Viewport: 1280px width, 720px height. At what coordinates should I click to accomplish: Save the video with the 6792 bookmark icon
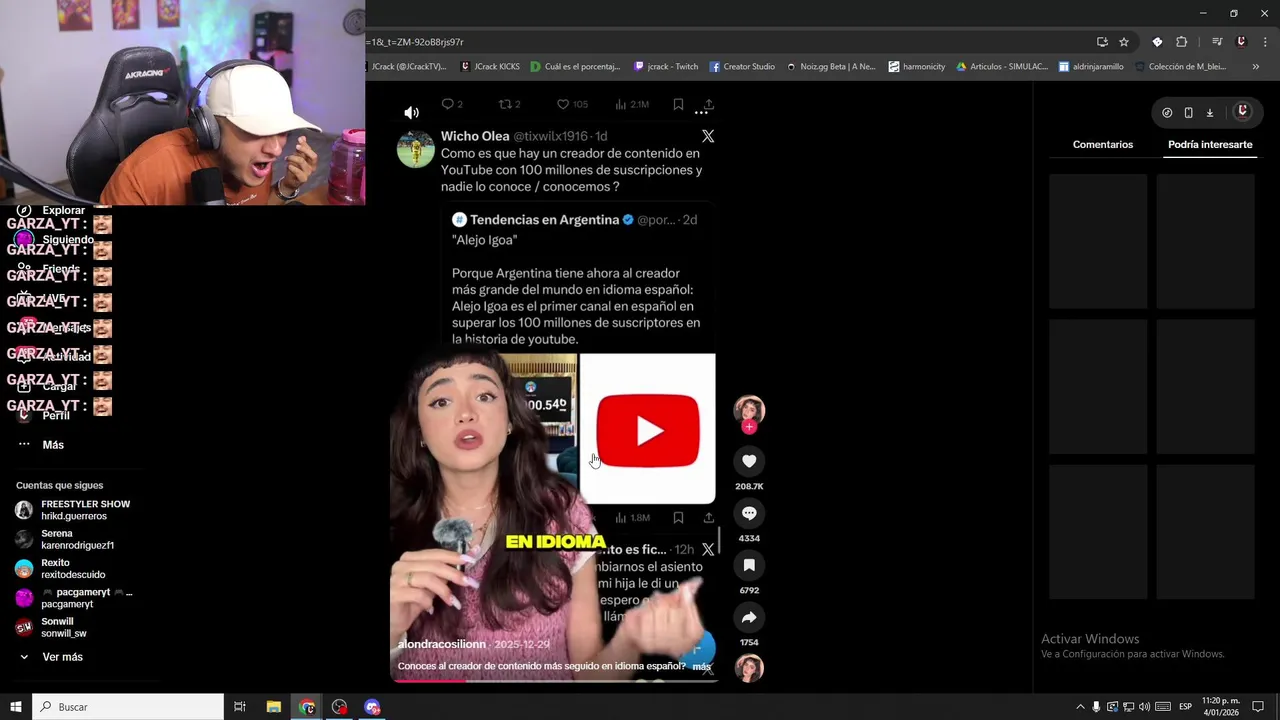tap(749, 565)
